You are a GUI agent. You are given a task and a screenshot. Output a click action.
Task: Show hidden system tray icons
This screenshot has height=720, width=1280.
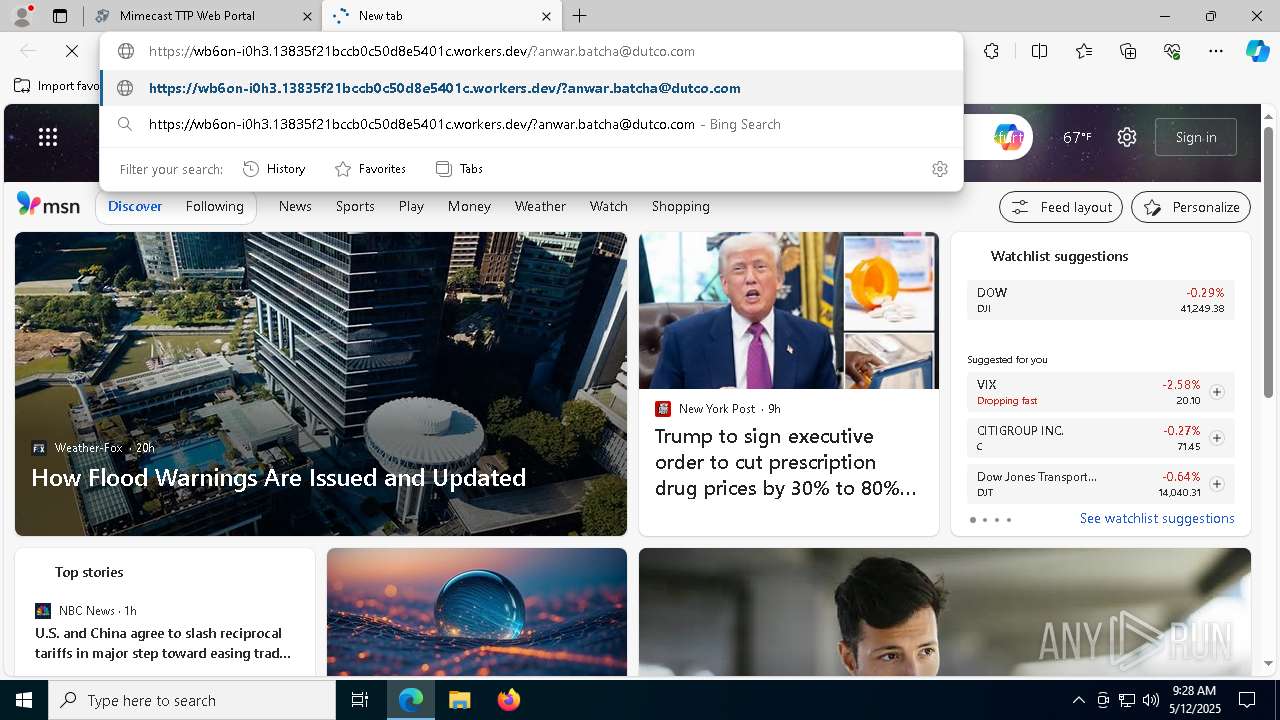1078,700
